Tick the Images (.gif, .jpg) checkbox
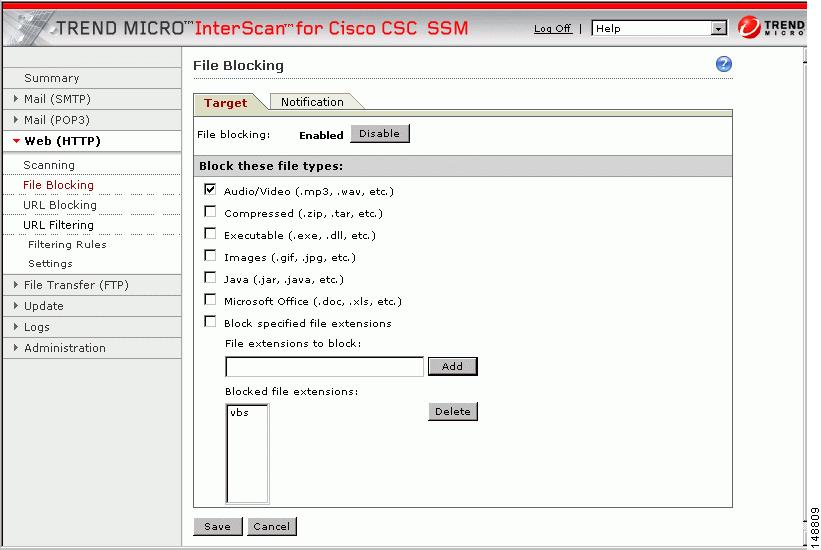 coord(210,256)
